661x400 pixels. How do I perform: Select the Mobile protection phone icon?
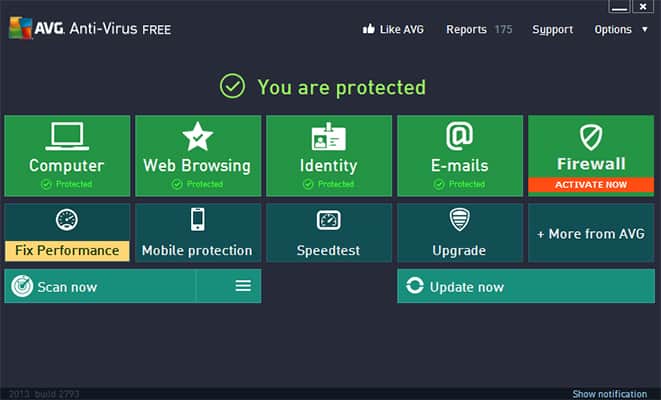[x=198, y=219]
